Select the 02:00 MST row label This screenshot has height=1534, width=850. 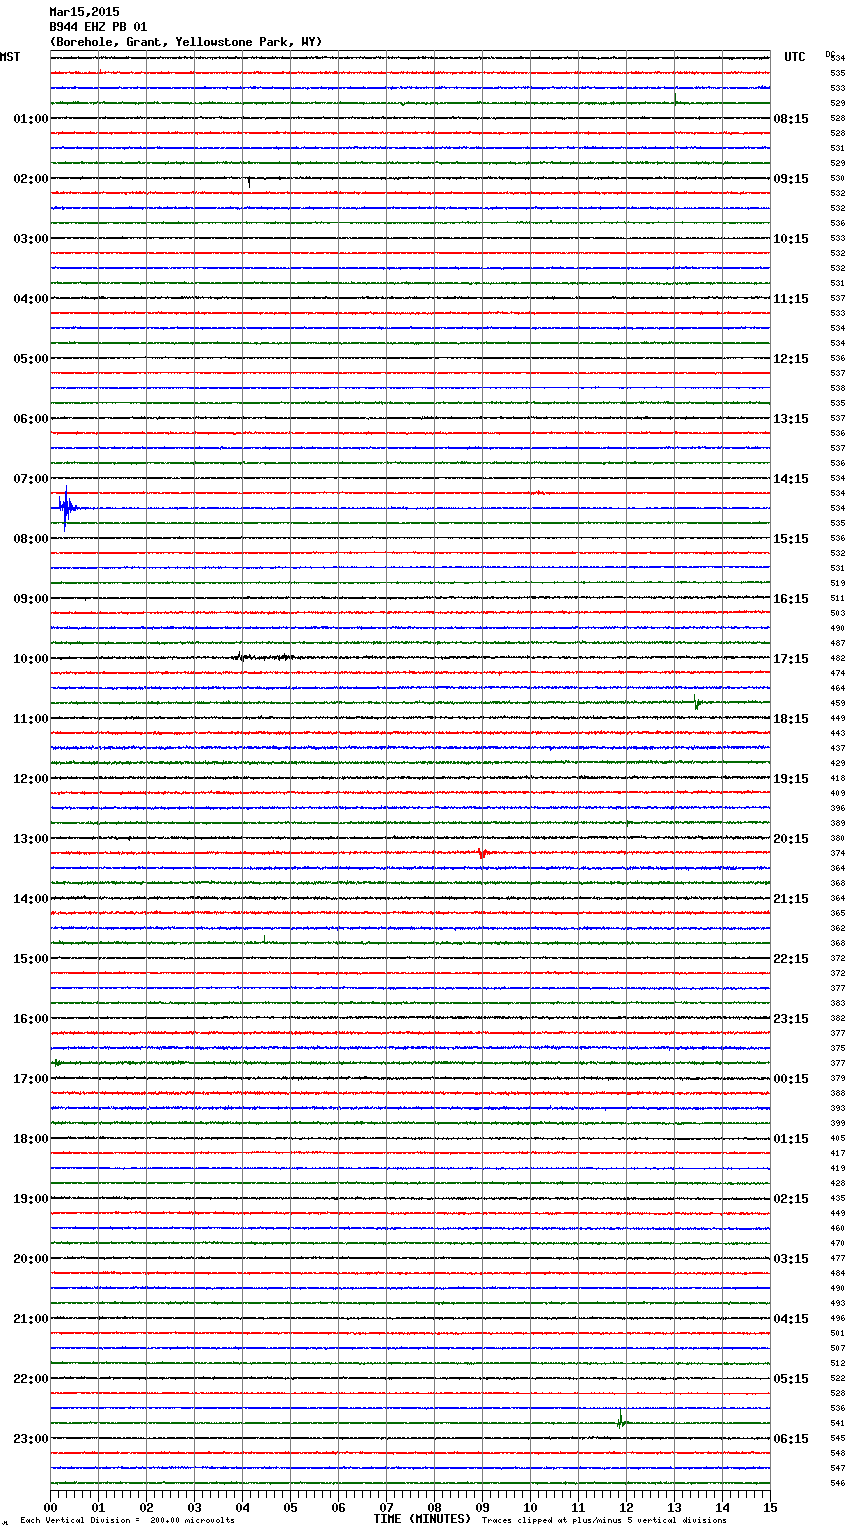point(31,179)
